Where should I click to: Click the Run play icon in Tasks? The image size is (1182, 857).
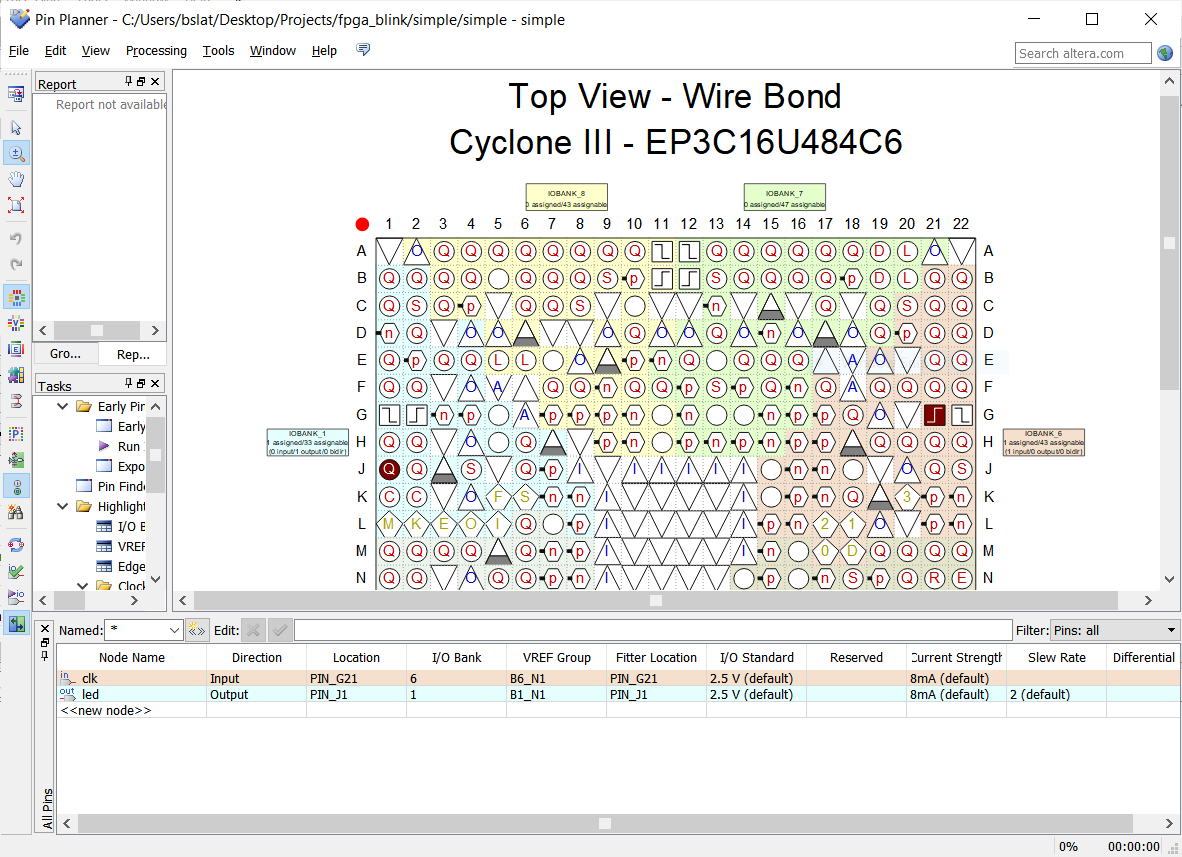click(104, 446)
